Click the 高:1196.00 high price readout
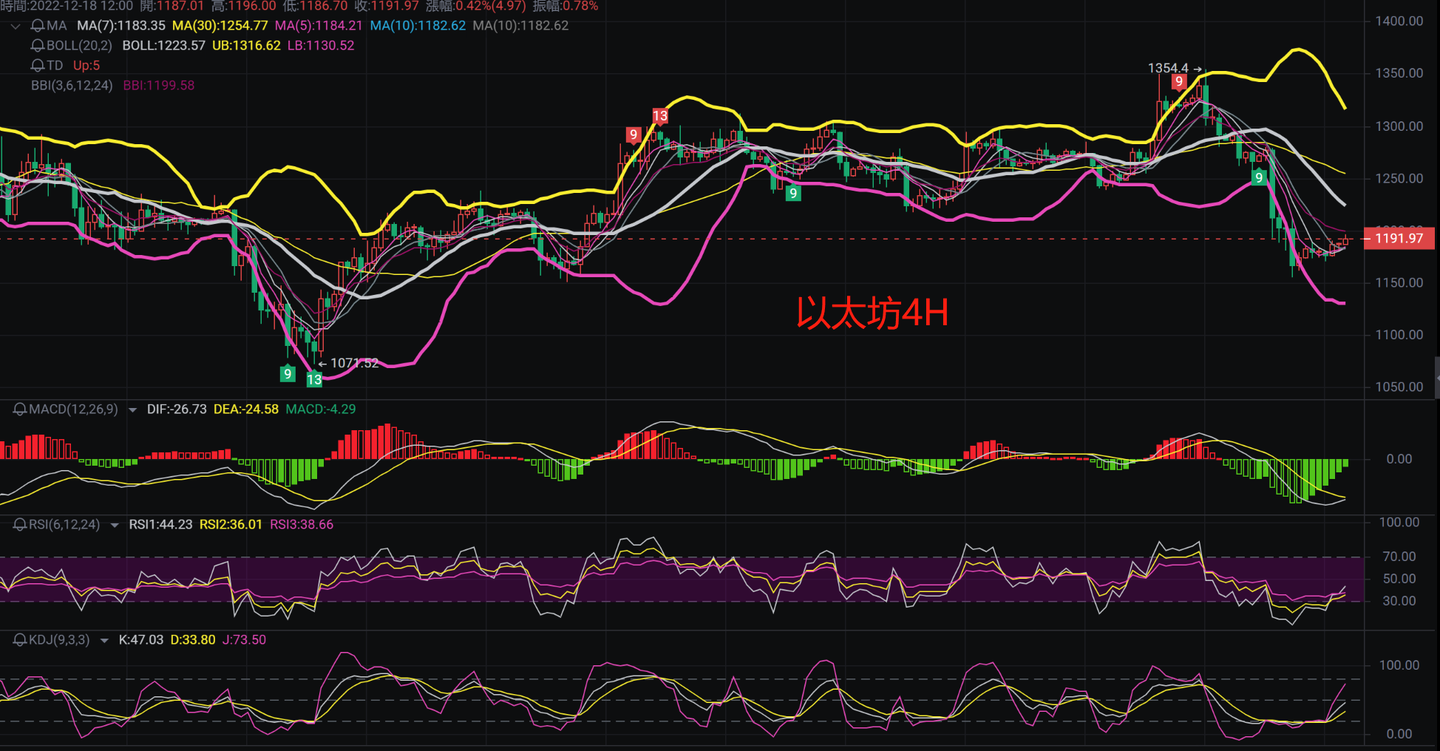 coord(243,5)
